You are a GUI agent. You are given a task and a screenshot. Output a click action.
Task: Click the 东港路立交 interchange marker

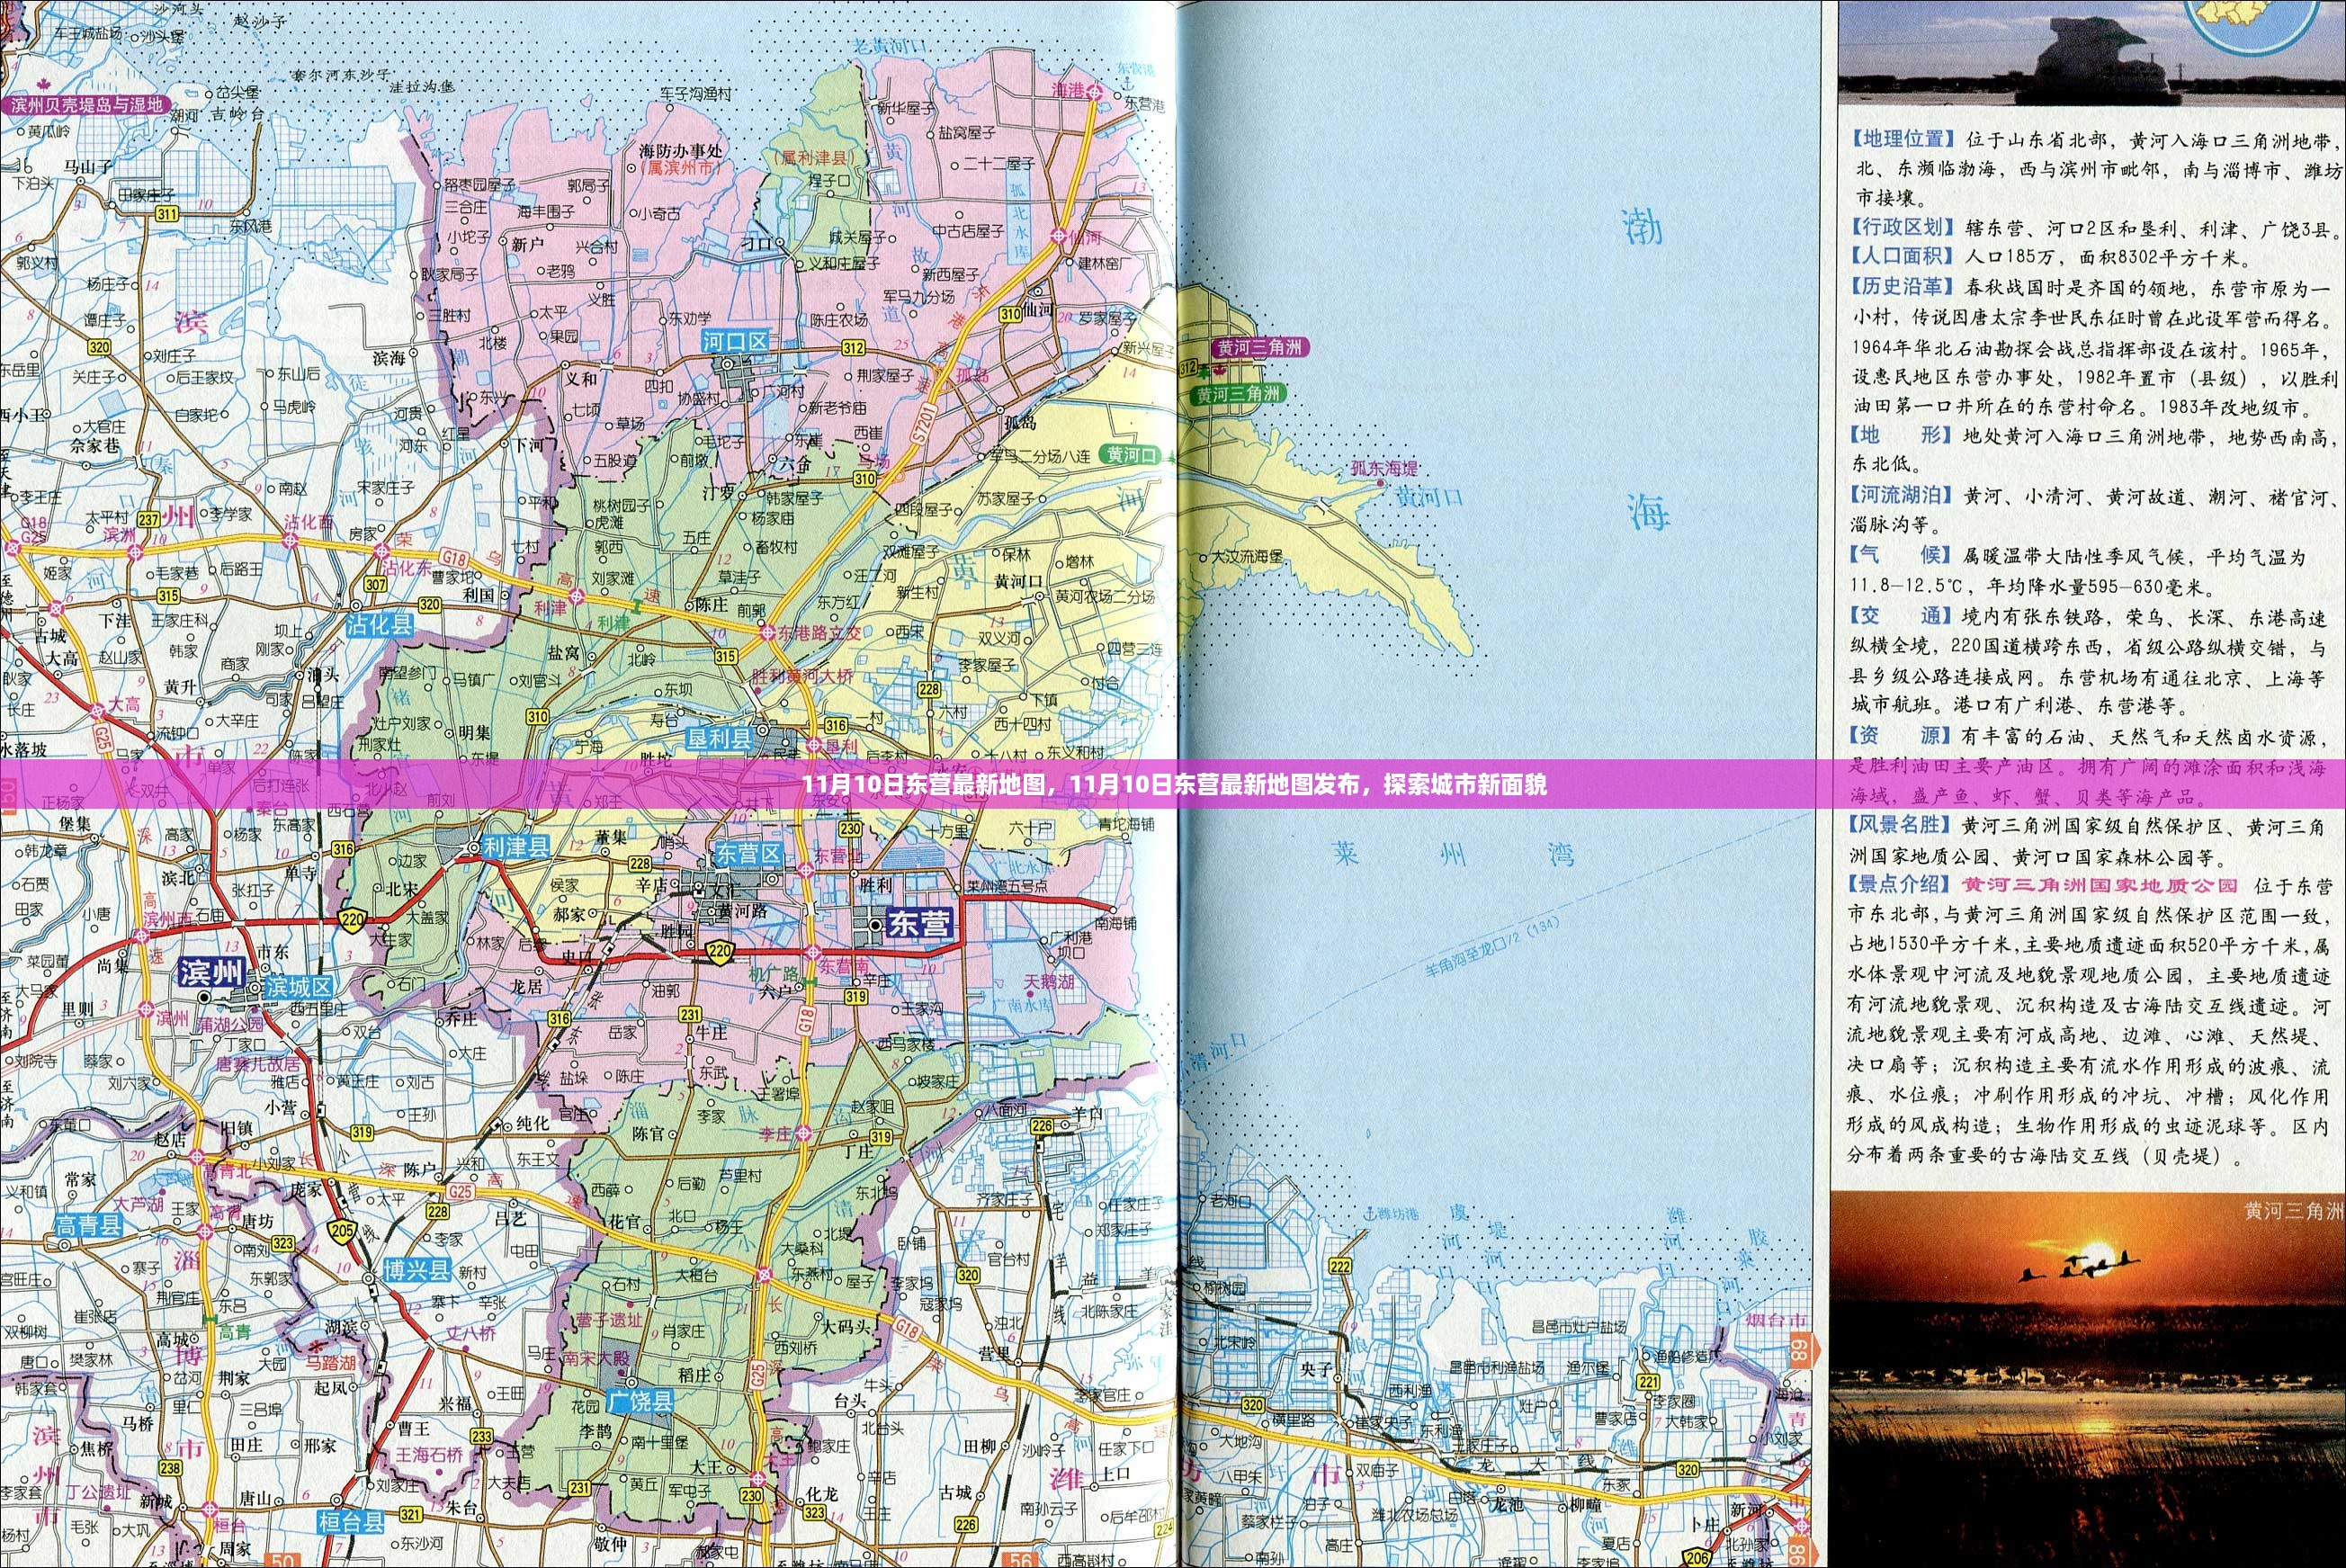[x=767, y=633]
